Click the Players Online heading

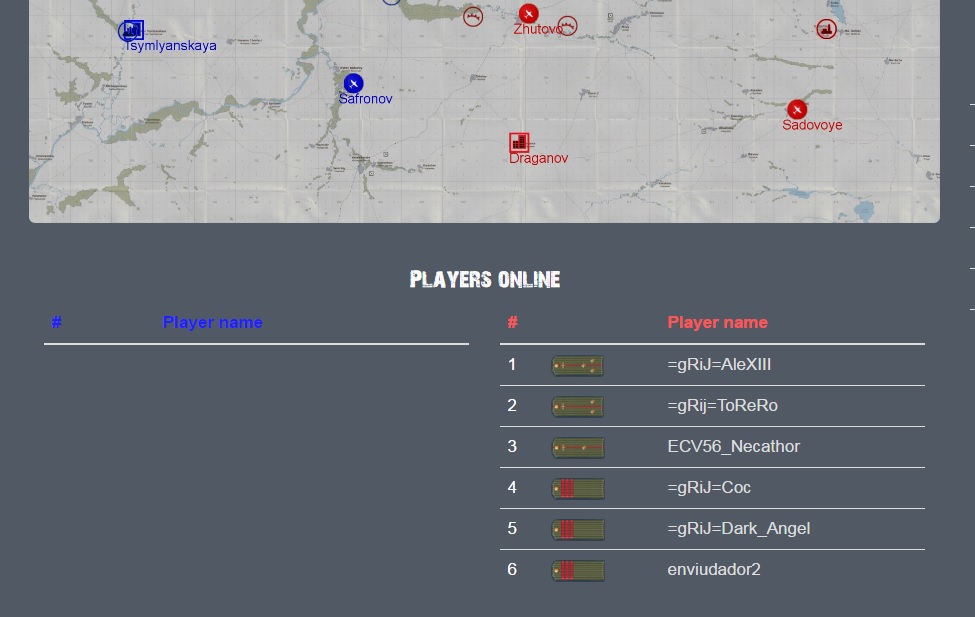(485, 279)
